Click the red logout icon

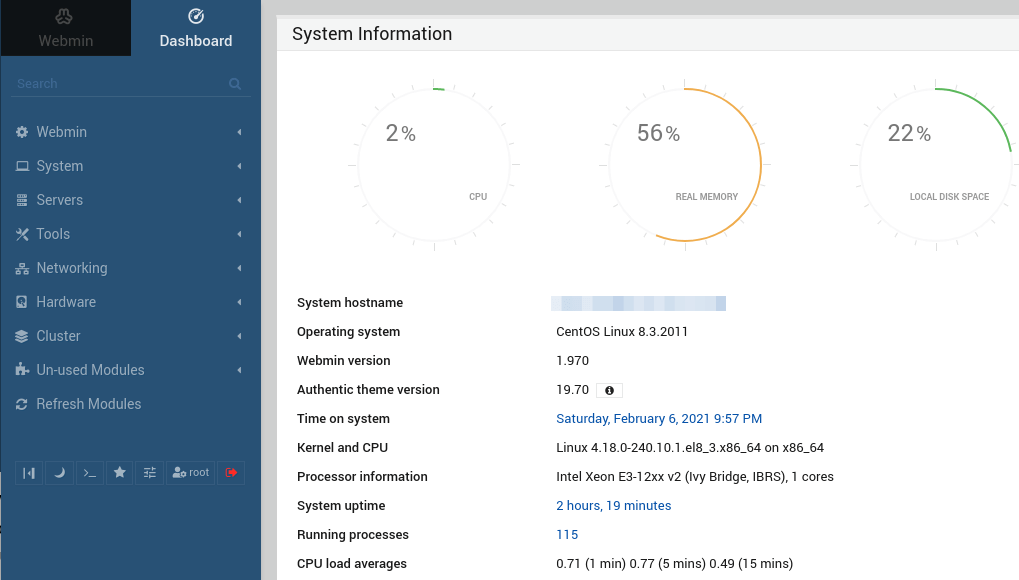pos(232,473)
